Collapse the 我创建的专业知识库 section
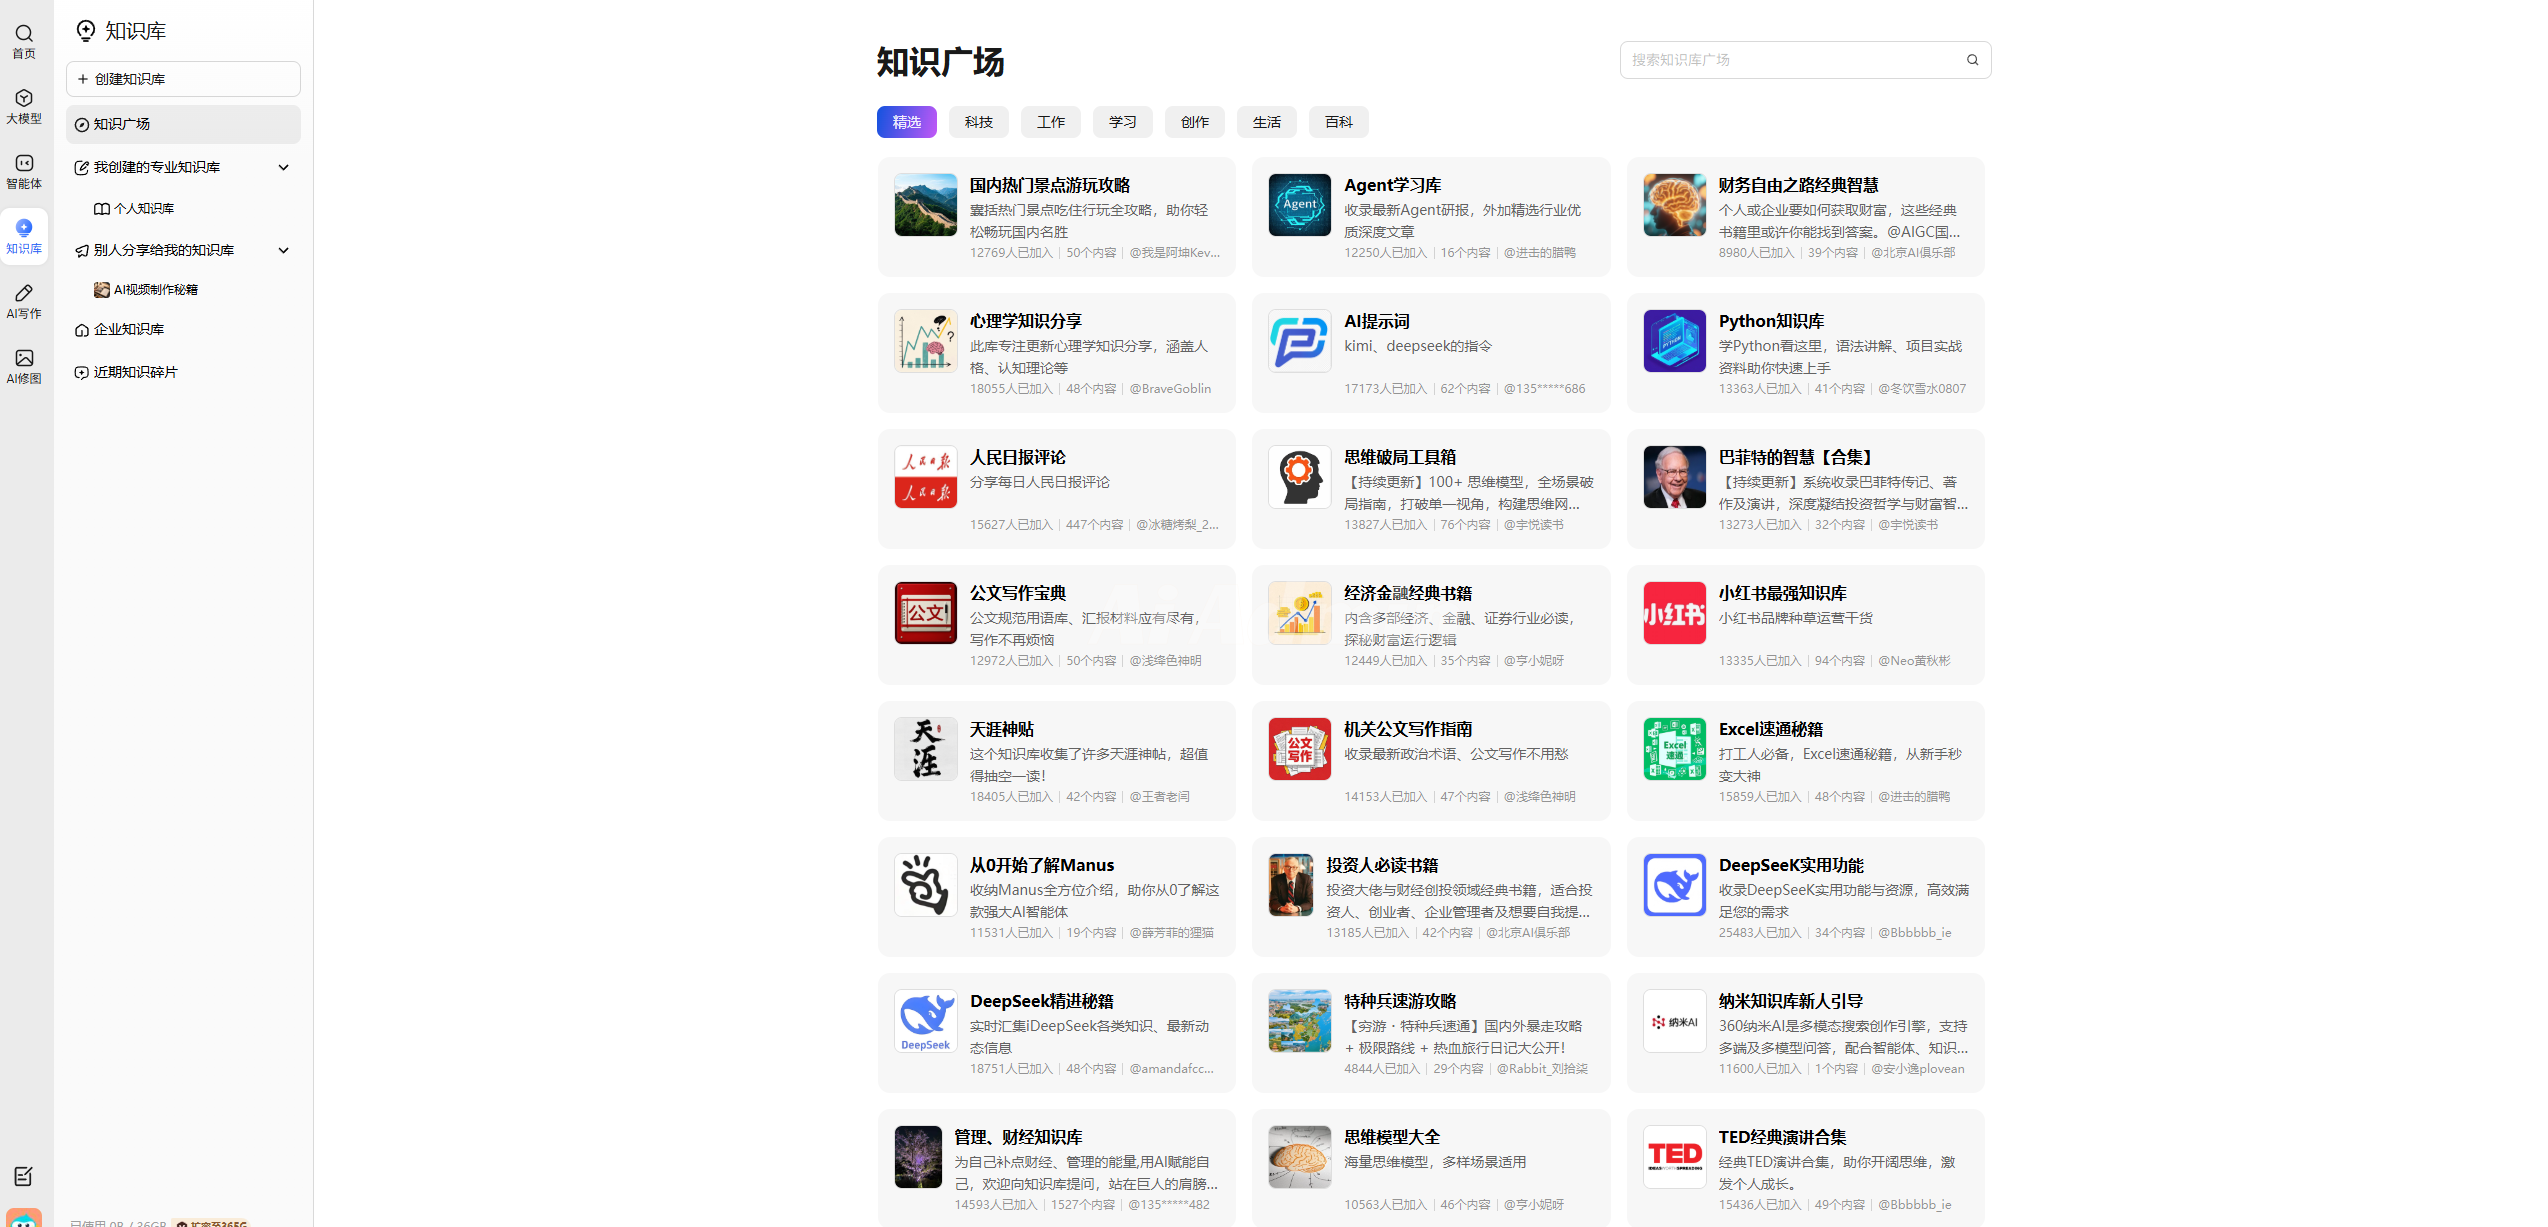The height and width of the screenshot is (1227, 2548). [x=284, y=167]
